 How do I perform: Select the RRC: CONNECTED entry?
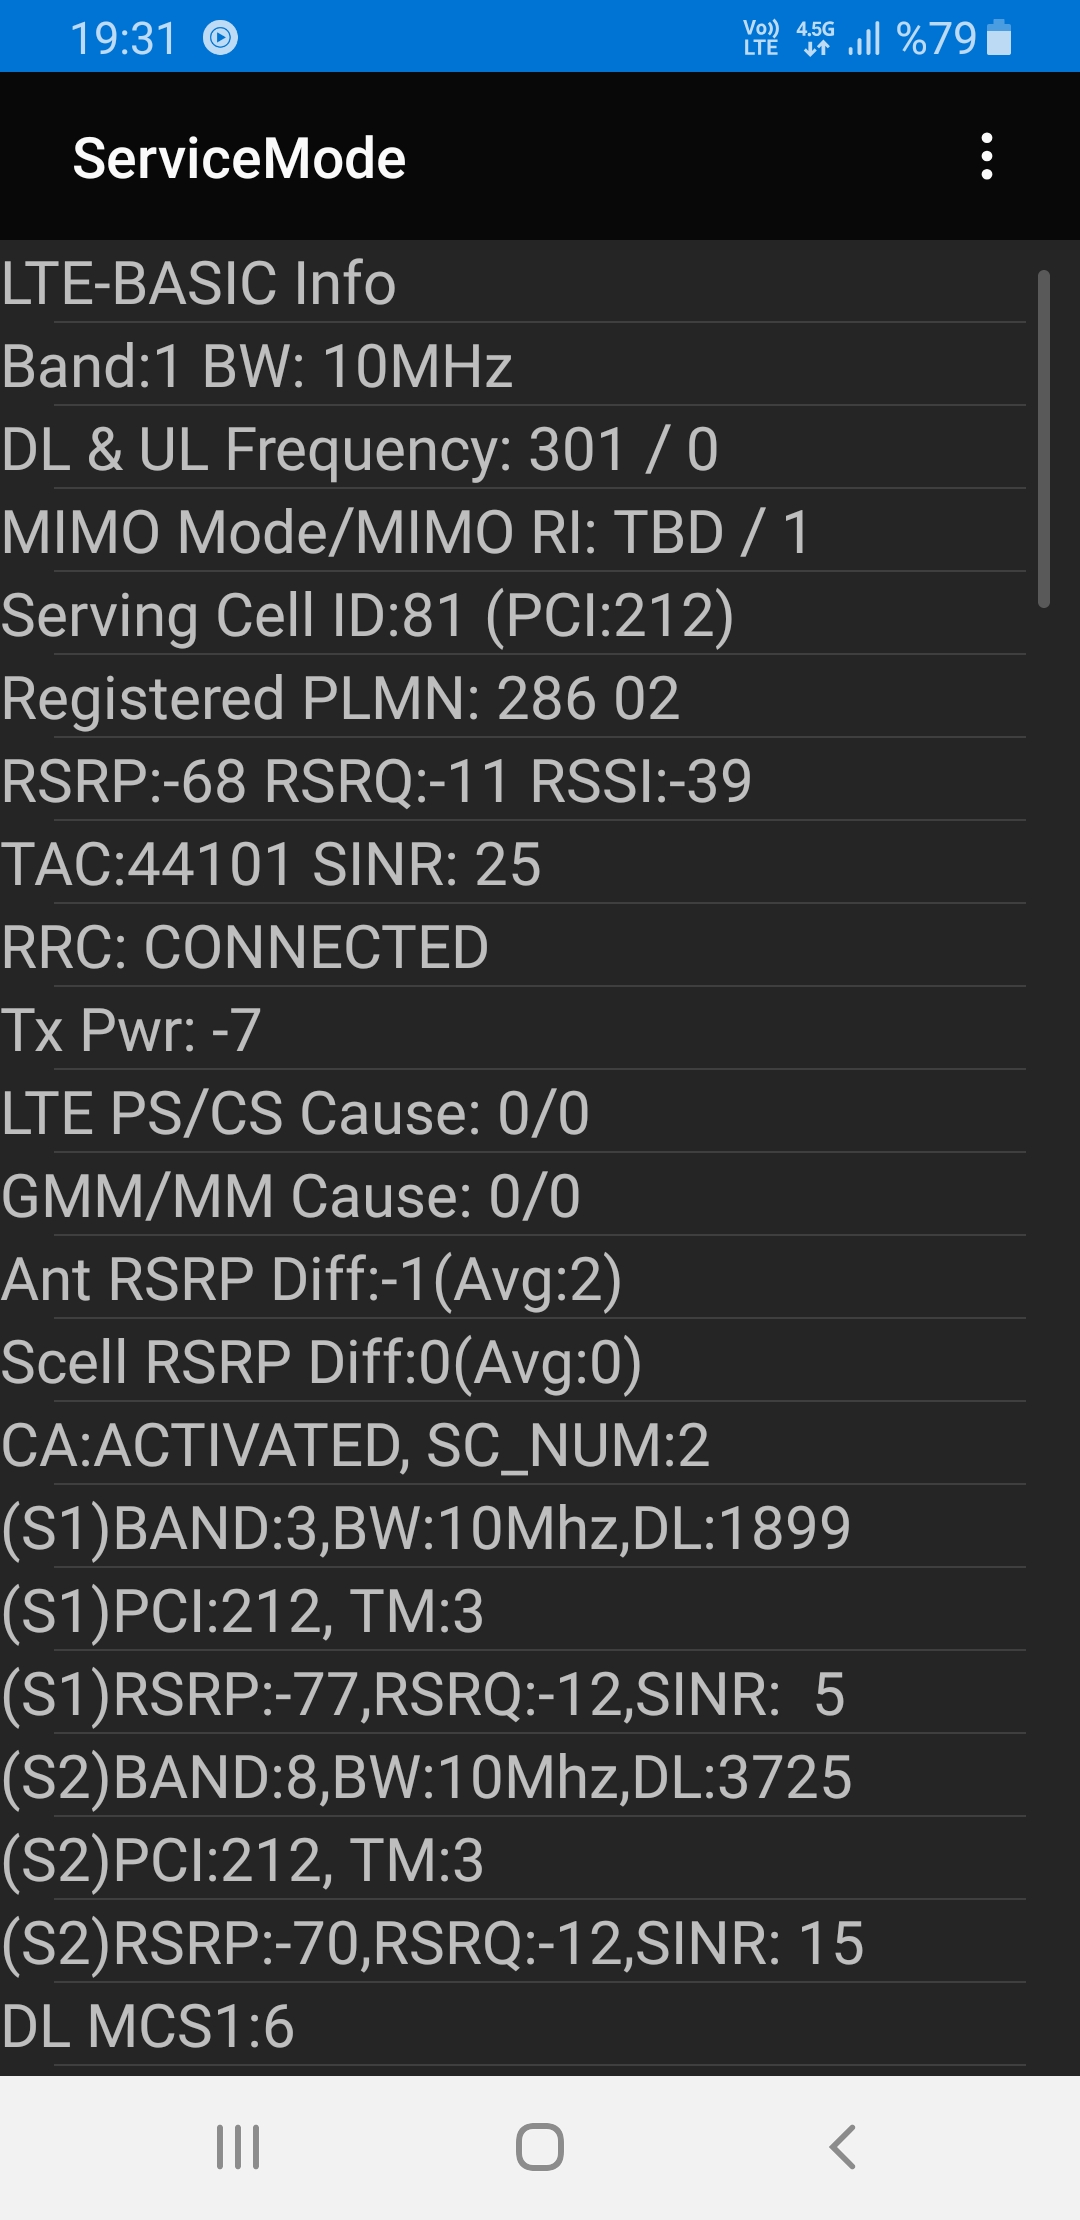[x=513, y=946]
